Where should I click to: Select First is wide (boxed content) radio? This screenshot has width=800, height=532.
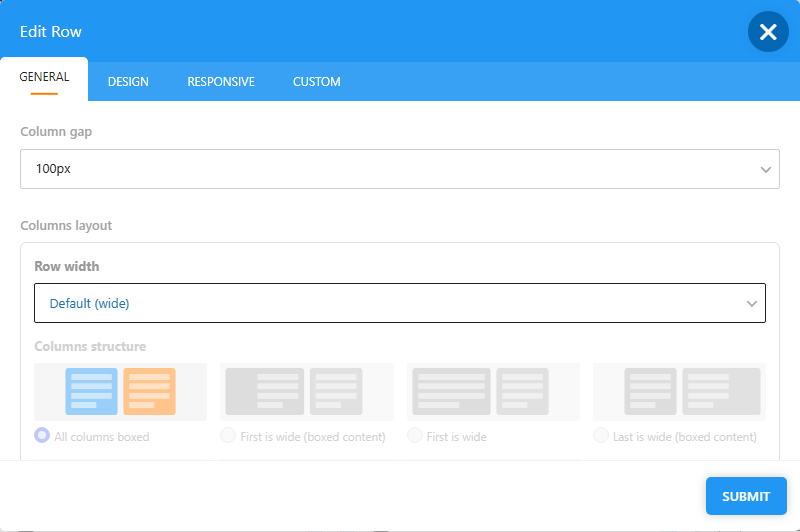pos(228,436)
